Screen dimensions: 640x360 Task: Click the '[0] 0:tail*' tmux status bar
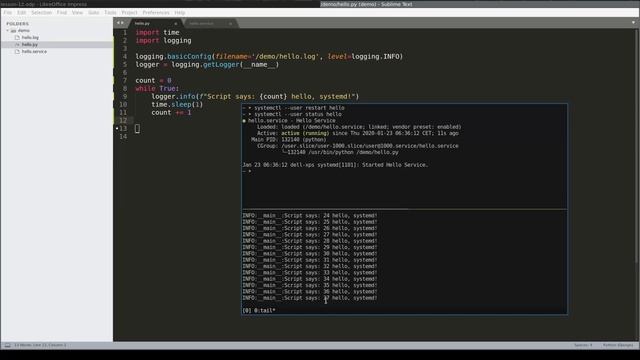pyautogui.click(x=259, y=311)
